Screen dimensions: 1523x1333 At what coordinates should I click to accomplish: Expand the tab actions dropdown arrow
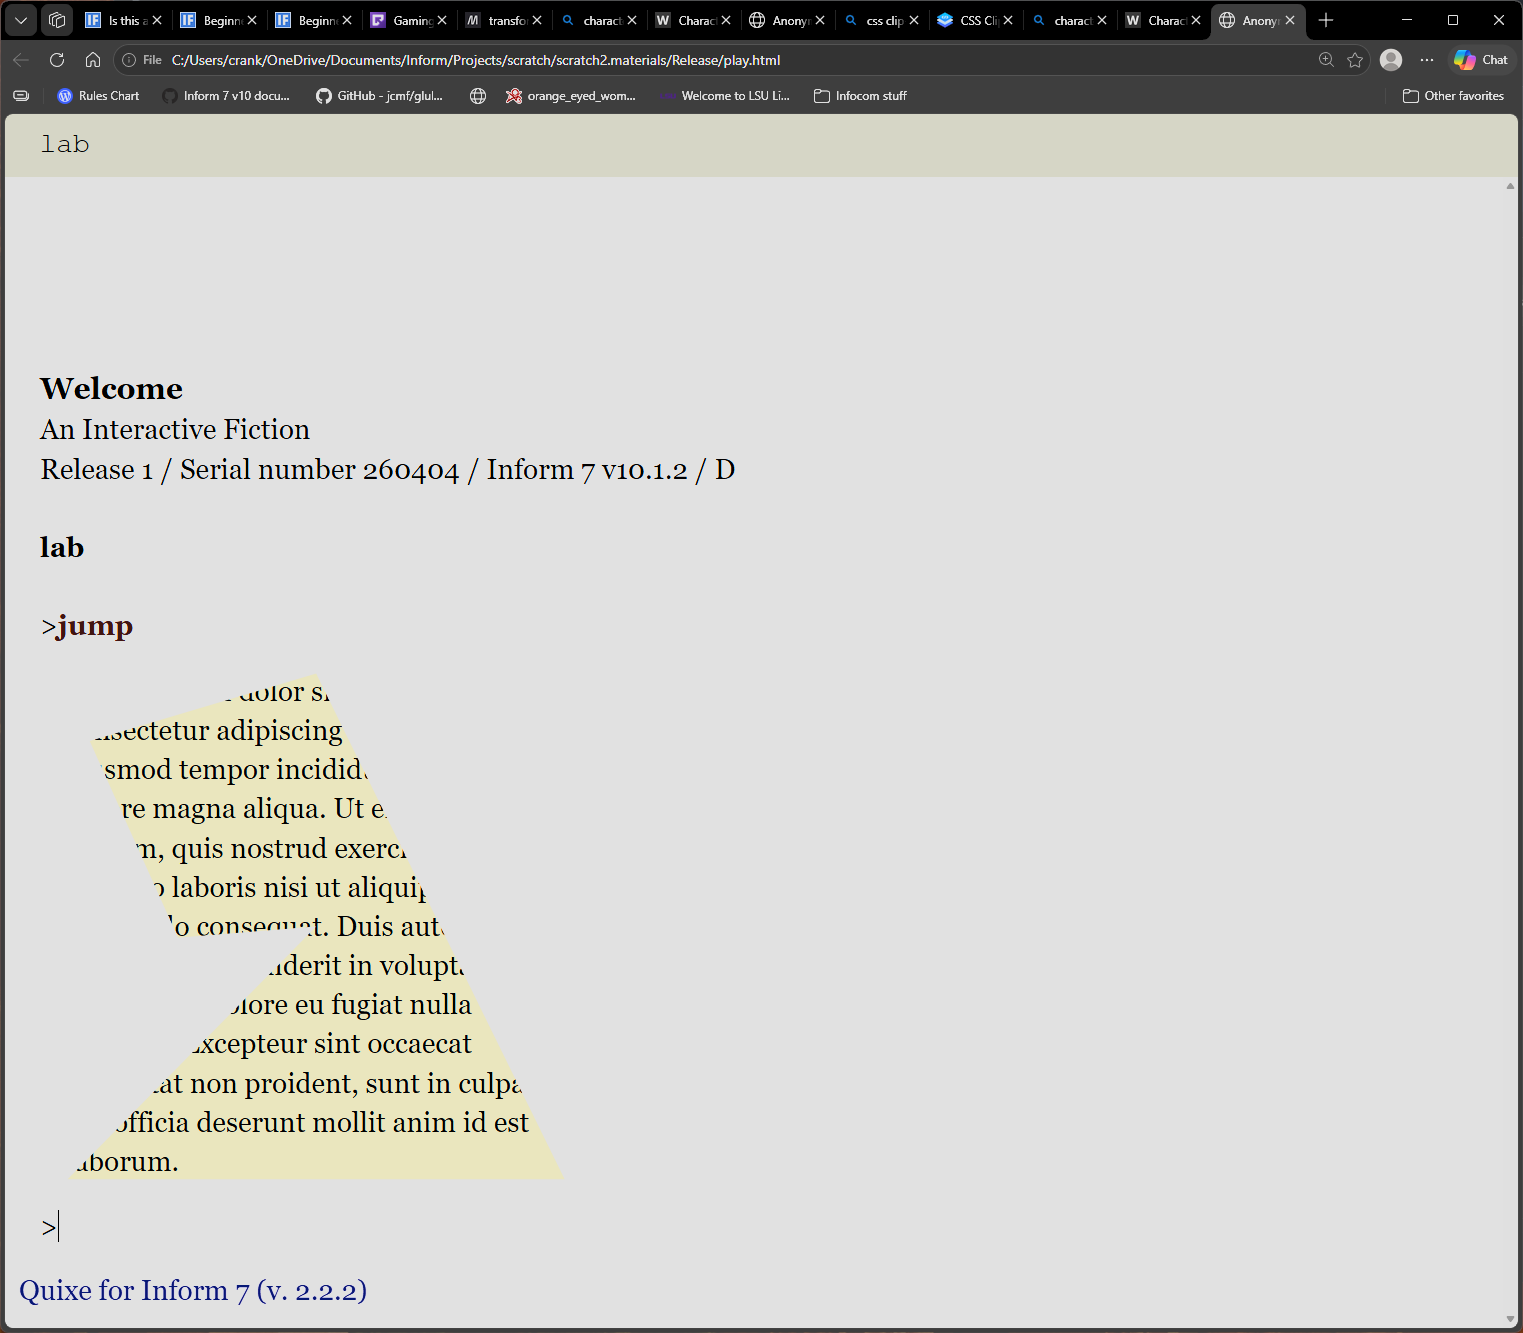click(x=21, y=20)
